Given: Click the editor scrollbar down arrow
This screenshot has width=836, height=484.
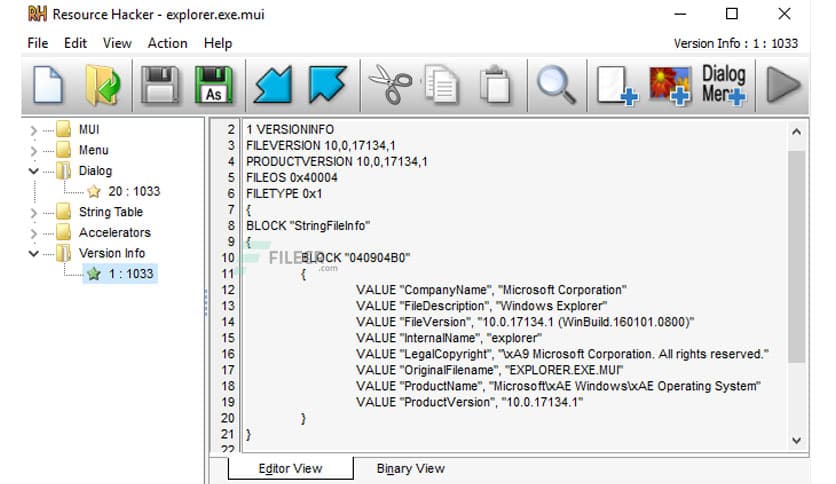Looking at the screenshot, I should click(796, 440).
